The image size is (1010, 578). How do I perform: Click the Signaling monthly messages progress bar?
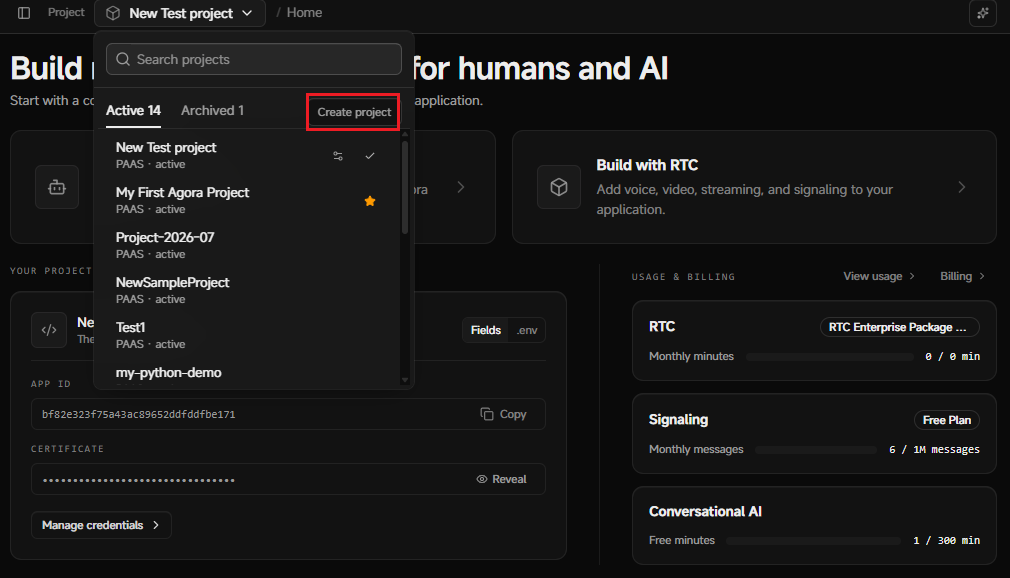point(816,450)
